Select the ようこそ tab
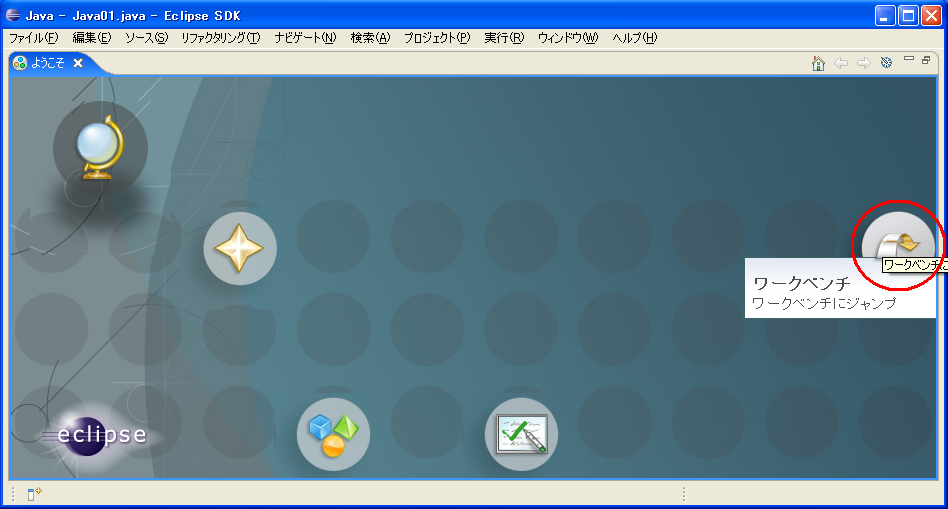This screenshot has height=509, width=948. 47,63
